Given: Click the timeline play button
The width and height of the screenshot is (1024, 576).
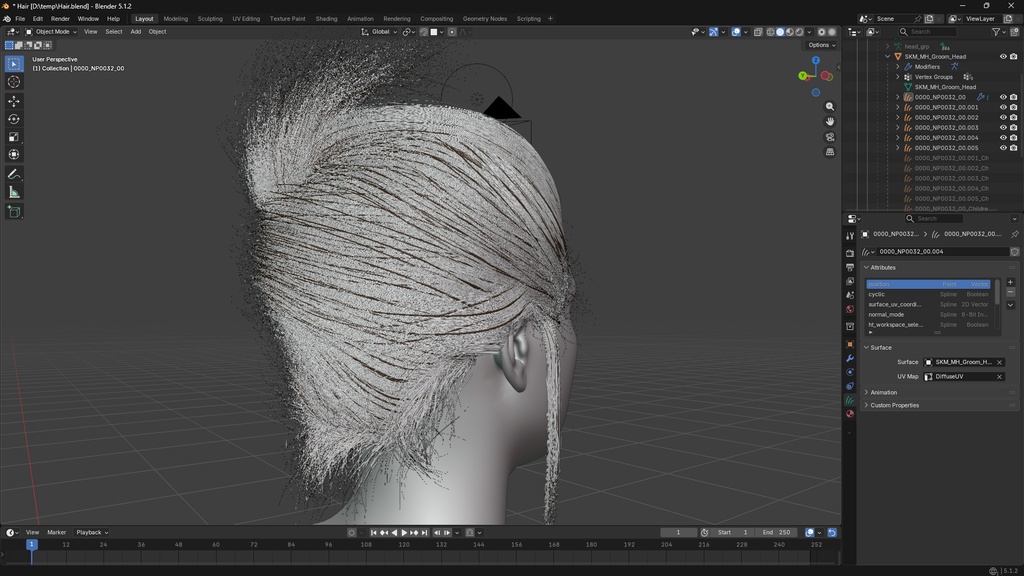Looking at the screenshot, I should [x=404, y=533].
